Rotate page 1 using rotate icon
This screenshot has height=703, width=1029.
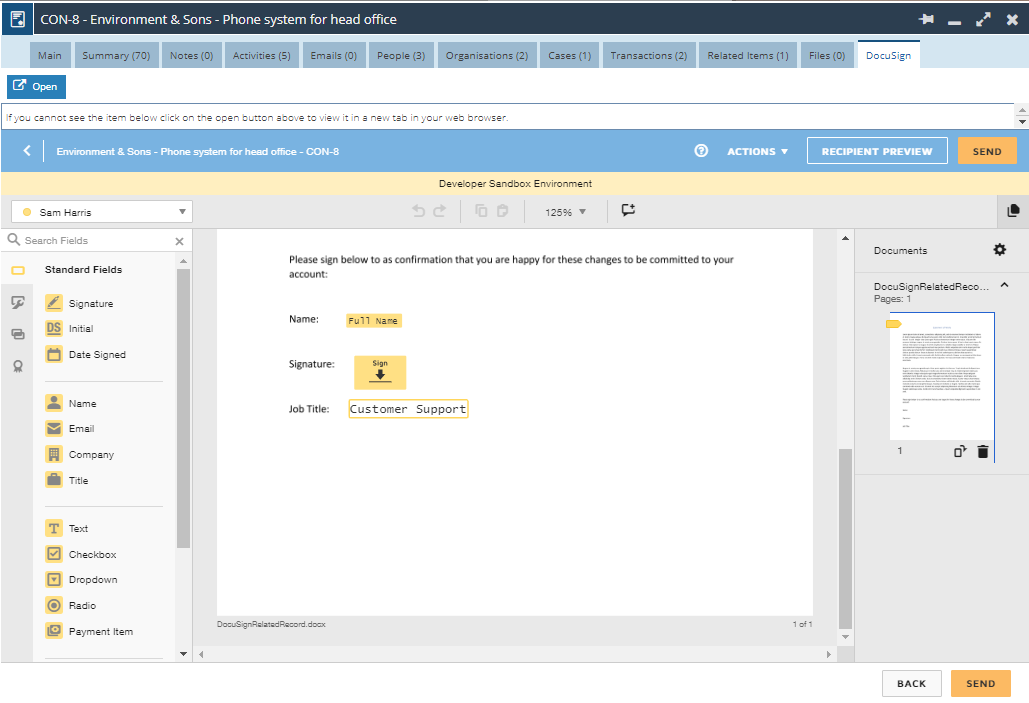coord(960,452)
